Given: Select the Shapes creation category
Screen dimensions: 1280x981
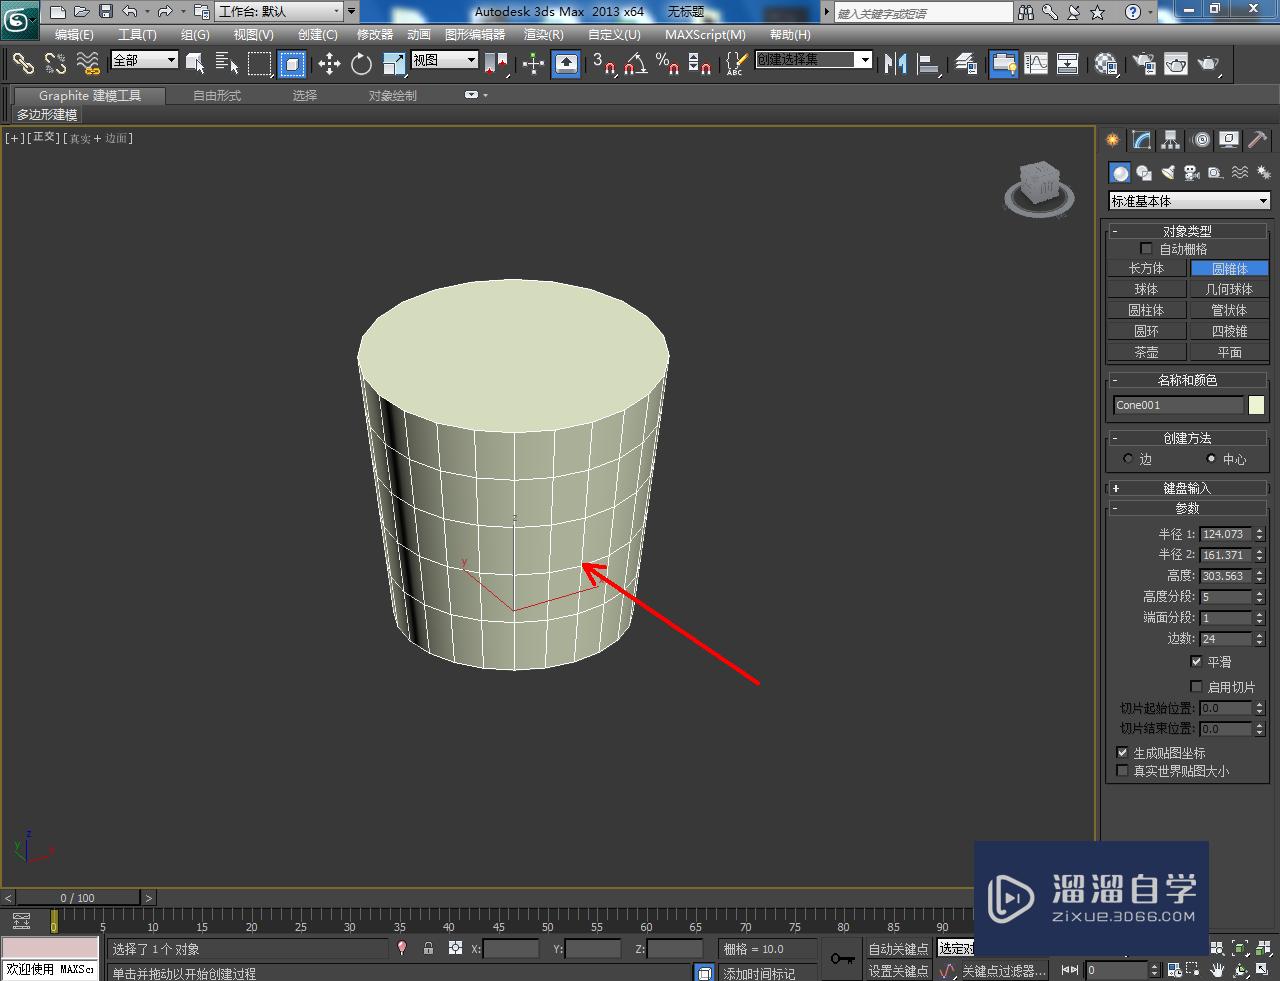Looking at the screenshot, I should pyautogui.click(x=1144, y=173).
